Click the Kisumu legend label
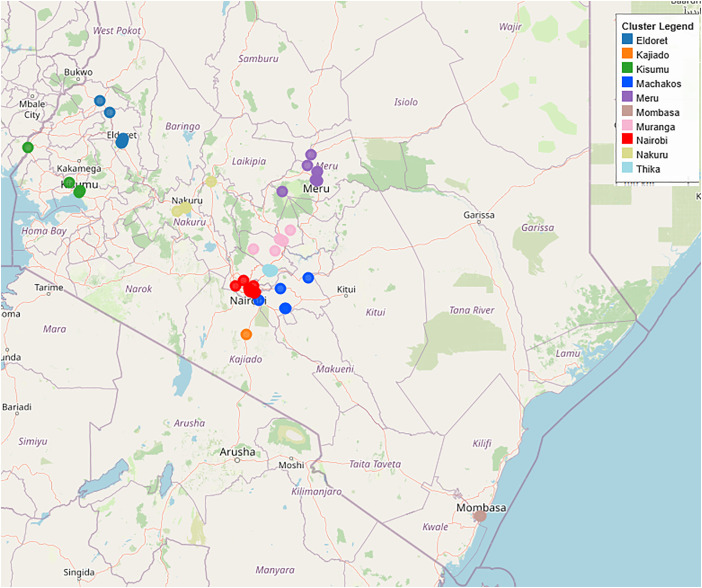The height and width of the screenshot is (588, 702). [x=652, y=69]
